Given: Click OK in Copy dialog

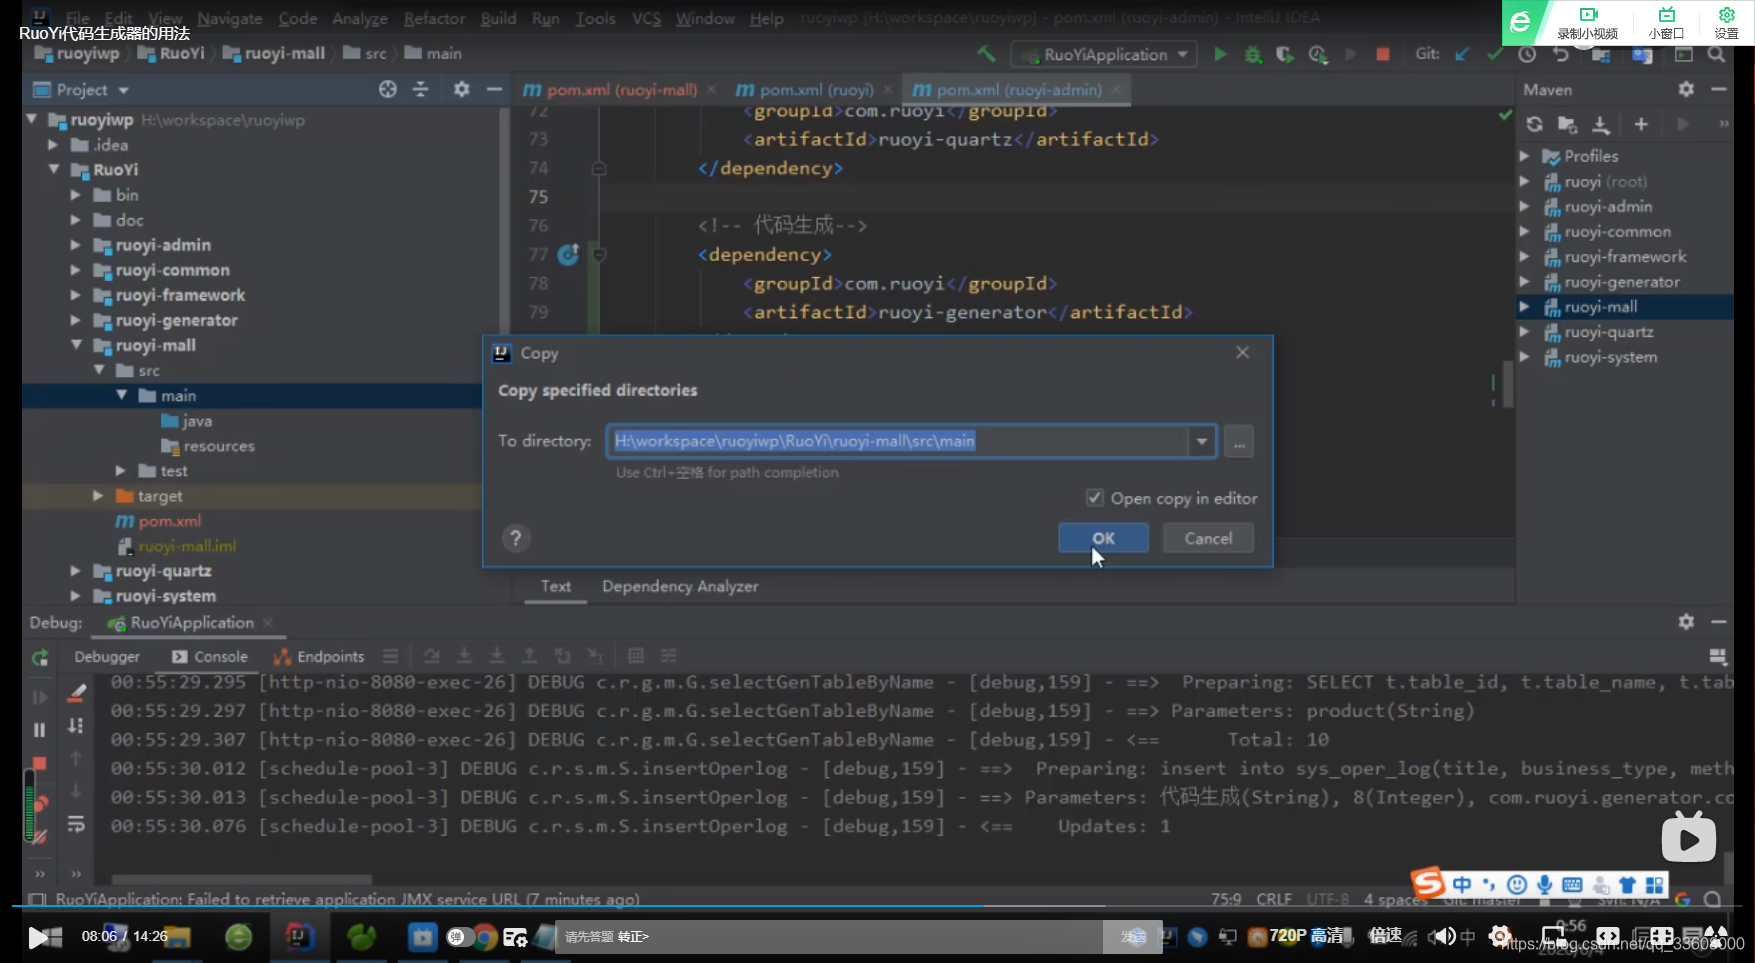Looking at the screenshot, I should click(x=1103, y=538).
